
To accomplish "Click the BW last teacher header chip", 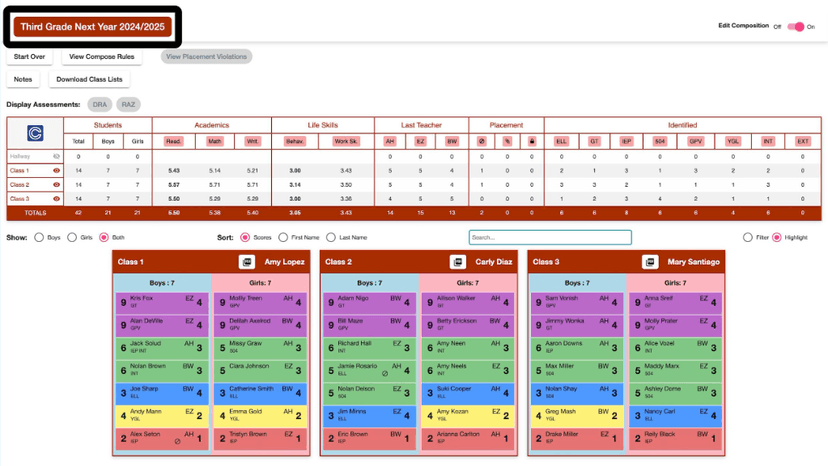I will [451, 141].
